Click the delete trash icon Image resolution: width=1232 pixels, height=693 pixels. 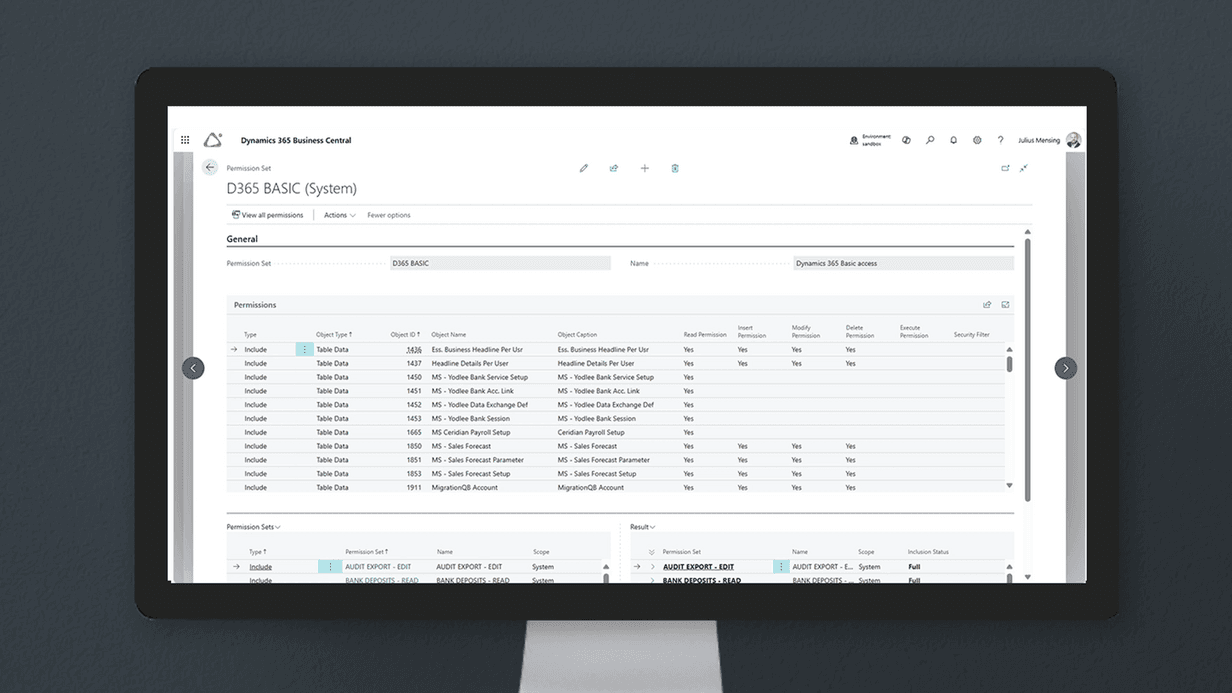tap(675, 168)
